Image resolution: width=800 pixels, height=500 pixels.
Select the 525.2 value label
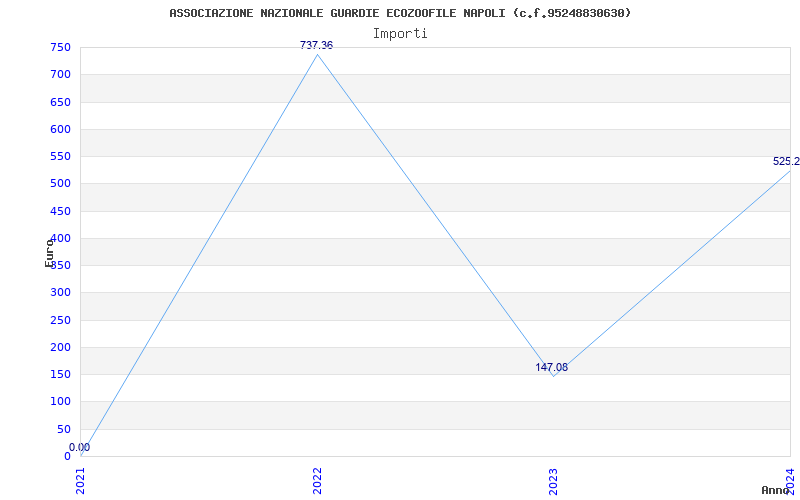[x=785, y=162]
